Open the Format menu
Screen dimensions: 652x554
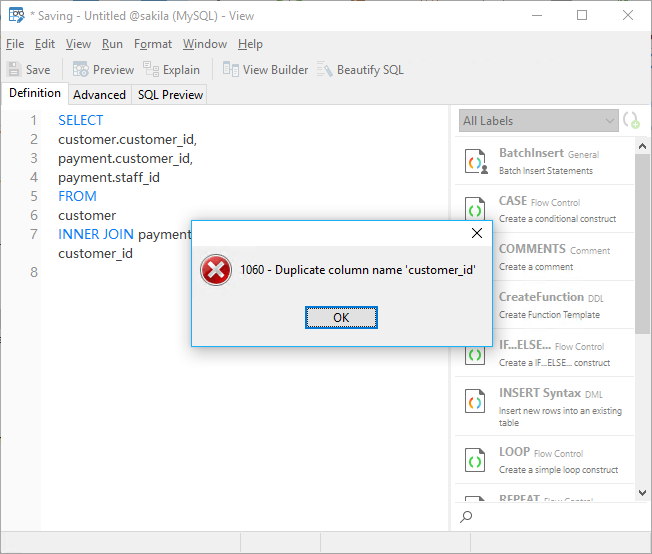pyautogui.click(x=153, y=44)
